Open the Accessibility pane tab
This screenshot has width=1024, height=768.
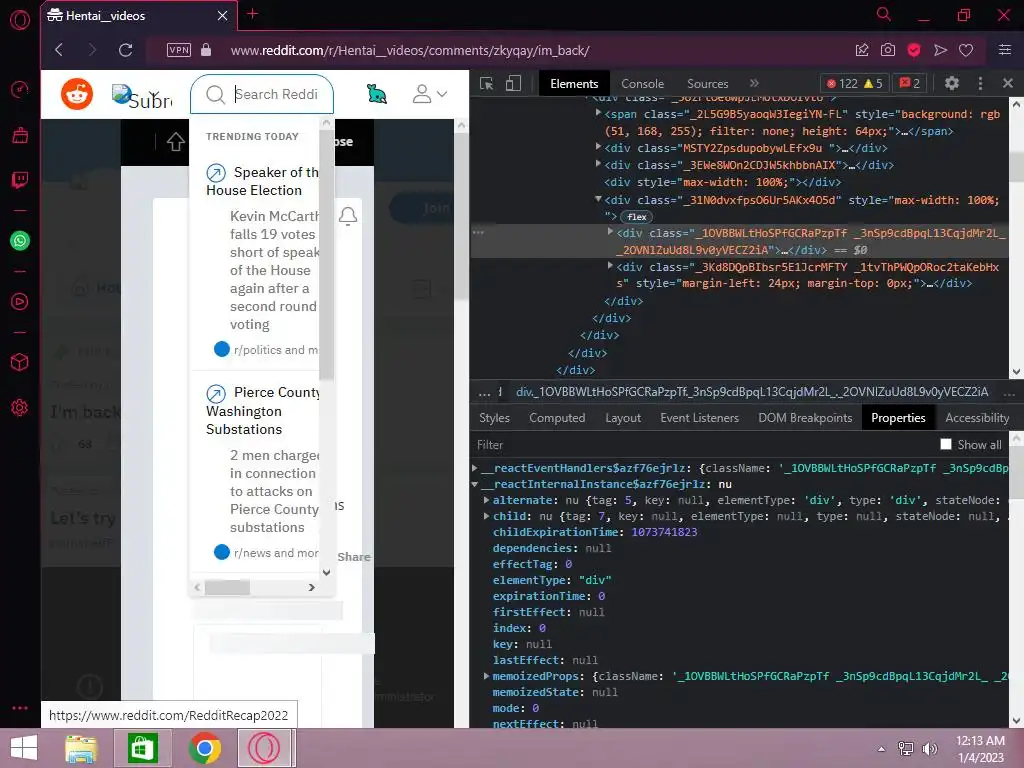click(977, 418)
